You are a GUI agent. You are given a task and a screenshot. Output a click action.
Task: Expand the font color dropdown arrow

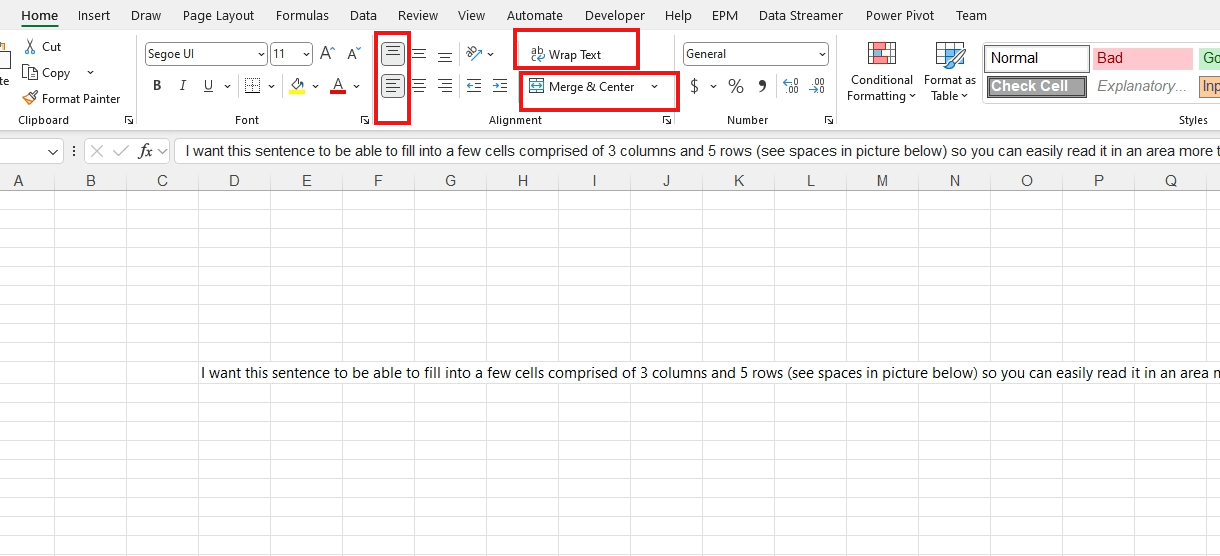pyautogui.click(x=357, y=86)
